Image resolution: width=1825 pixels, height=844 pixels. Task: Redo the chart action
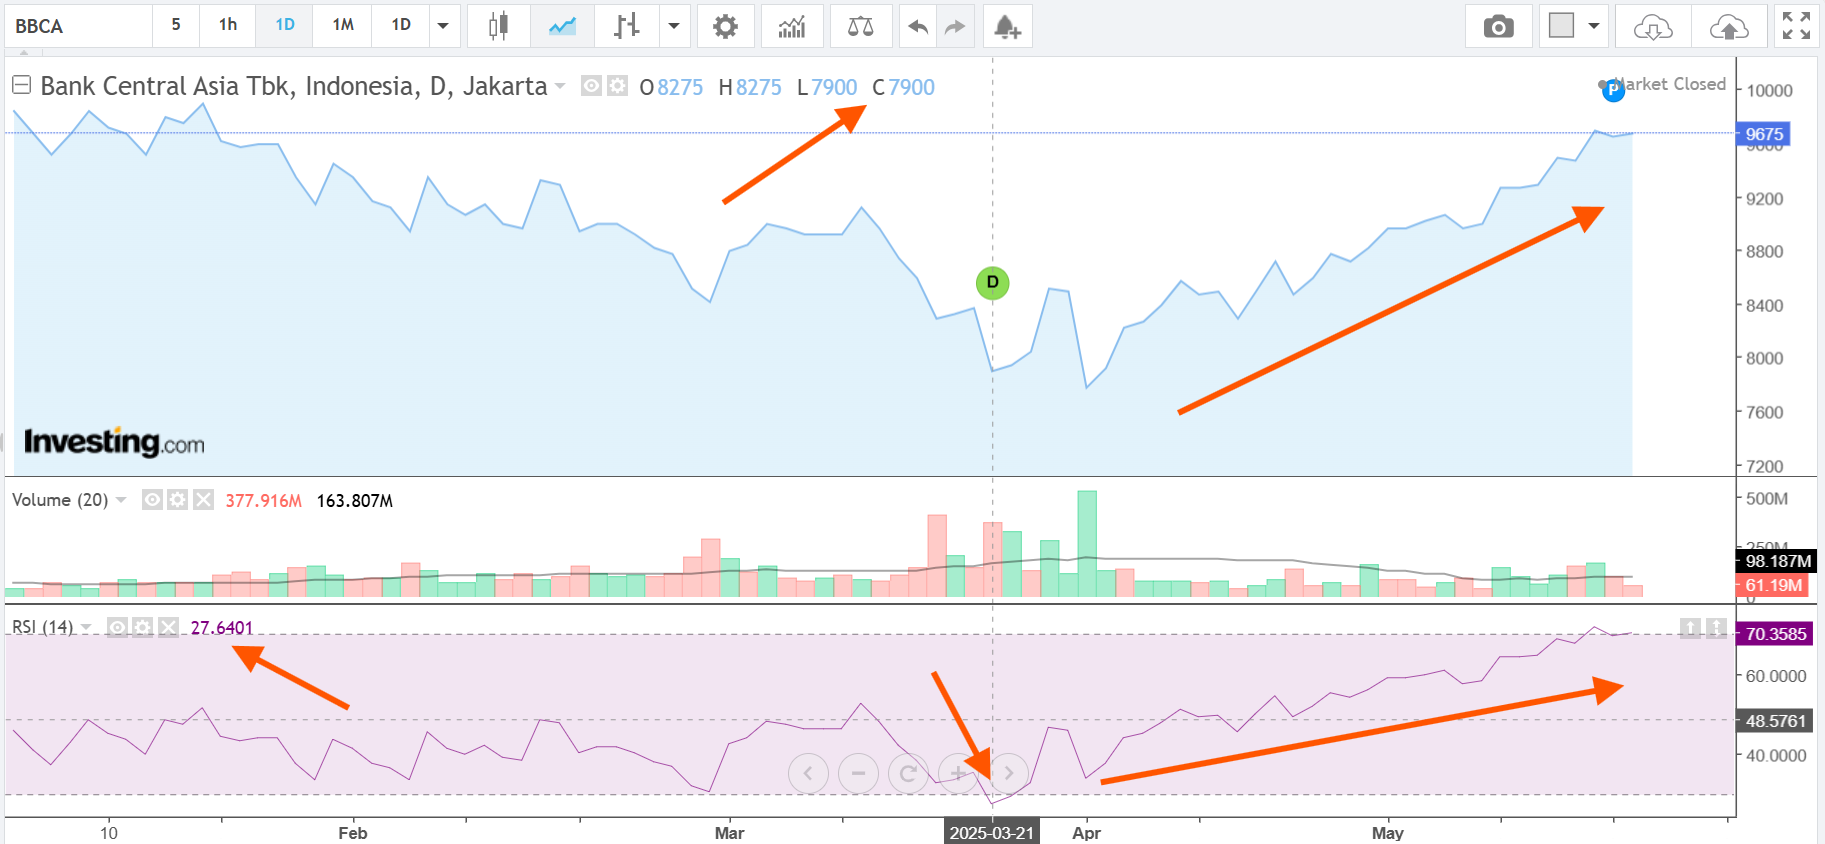(955, 26)
